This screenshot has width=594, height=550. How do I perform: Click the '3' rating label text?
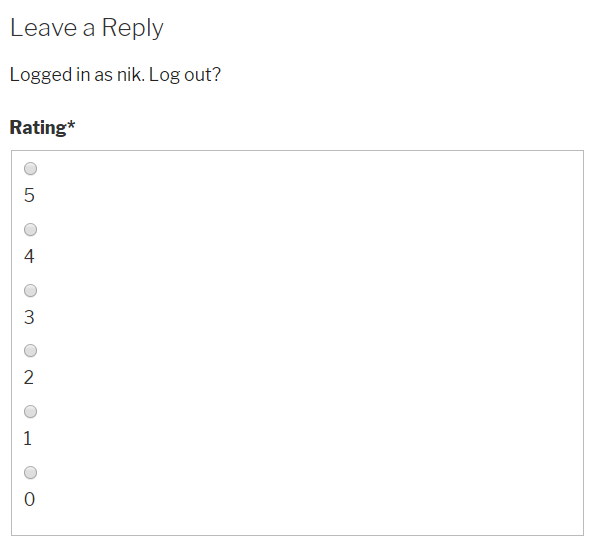point(29,317)
